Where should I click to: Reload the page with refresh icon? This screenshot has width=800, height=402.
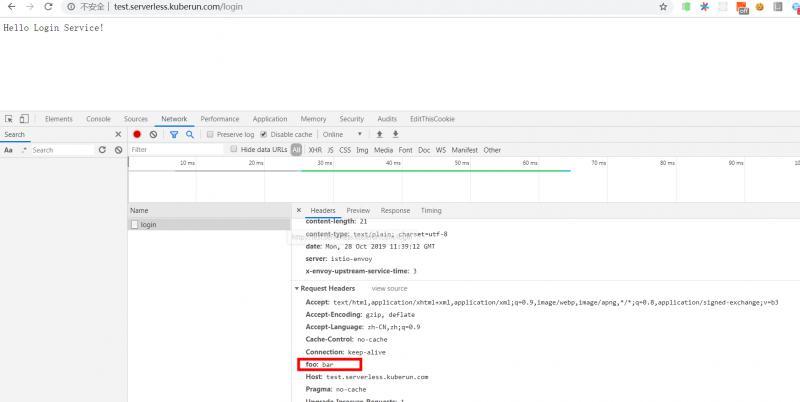point(48,7)
